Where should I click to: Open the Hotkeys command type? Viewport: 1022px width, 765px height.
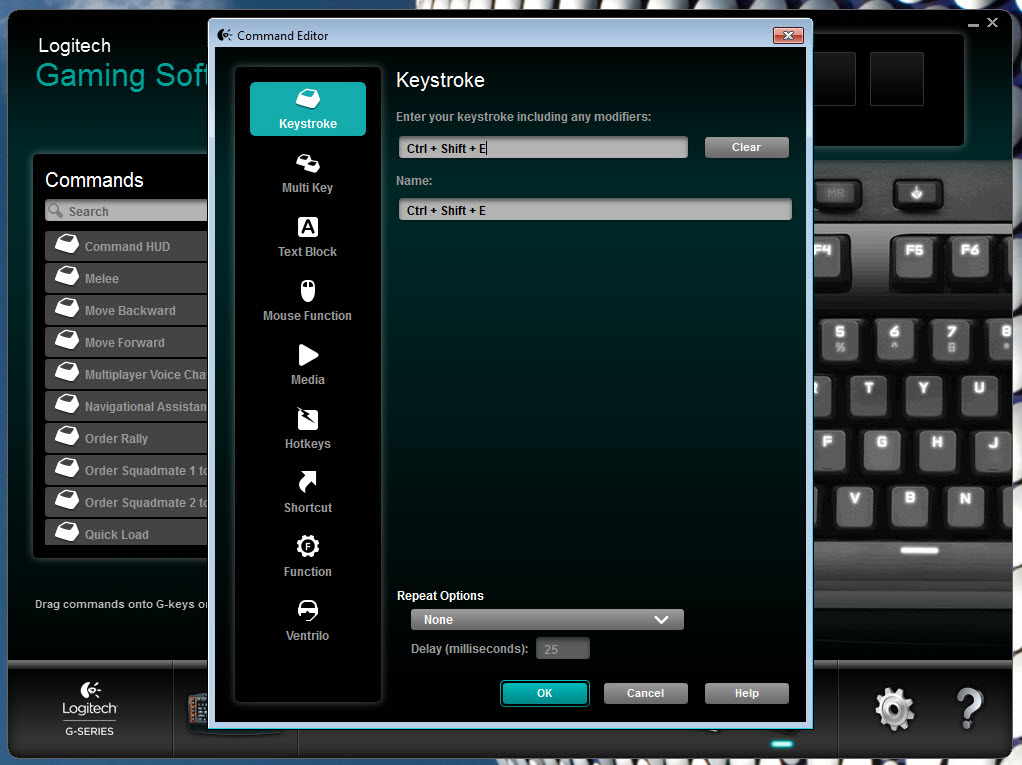(x=308, y=429)
